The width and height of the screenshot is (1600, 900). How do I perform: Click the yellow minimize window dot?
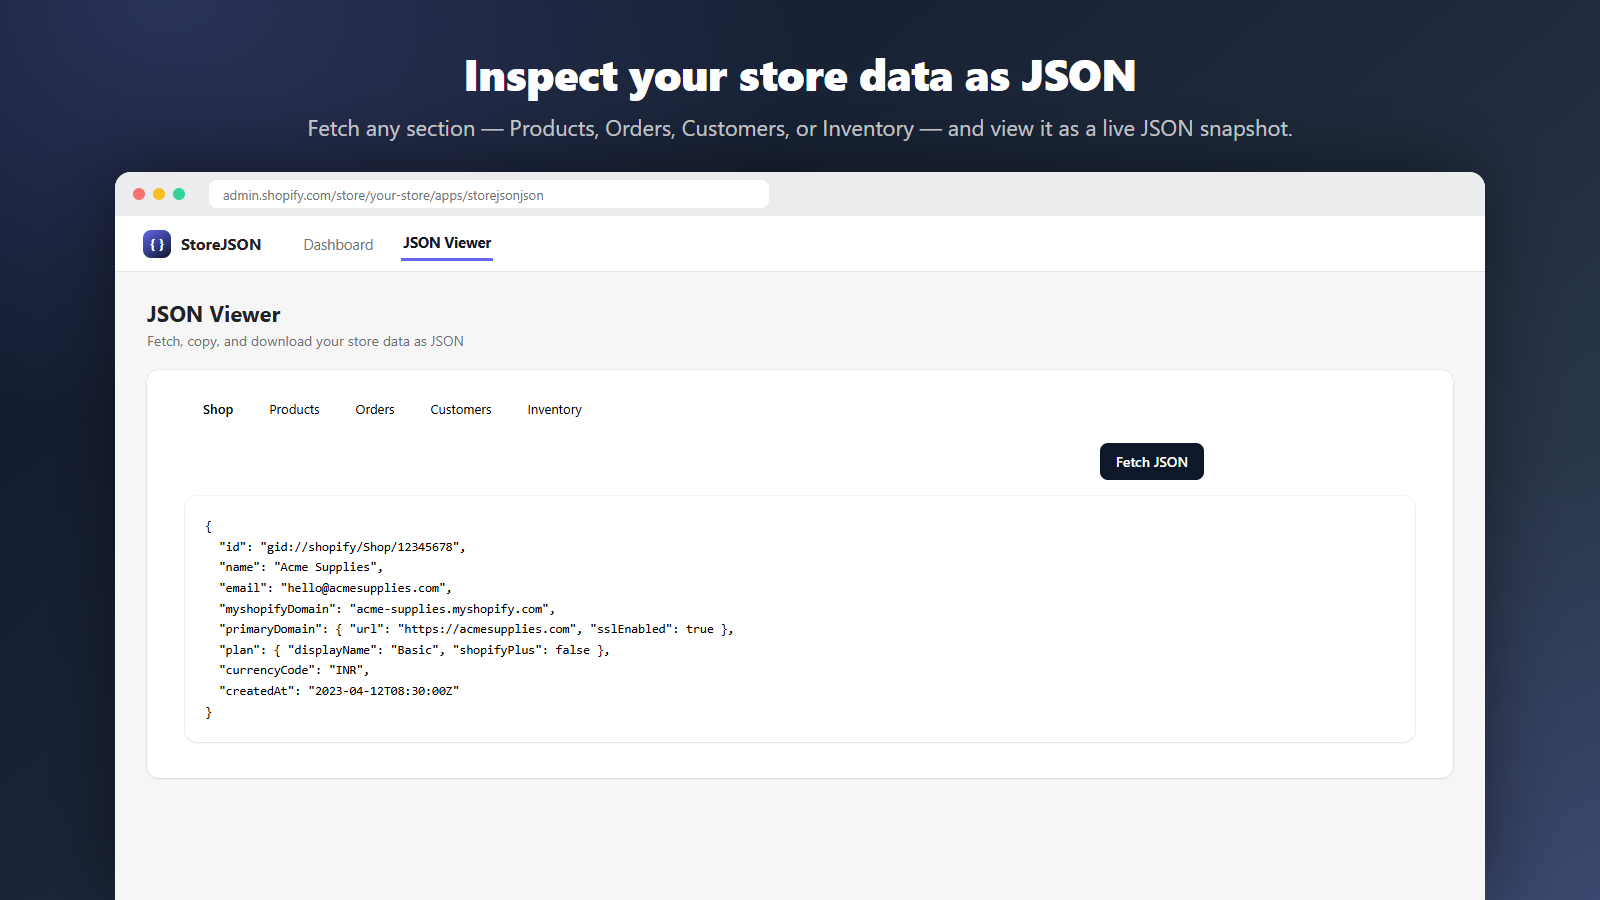pos(159,194)
